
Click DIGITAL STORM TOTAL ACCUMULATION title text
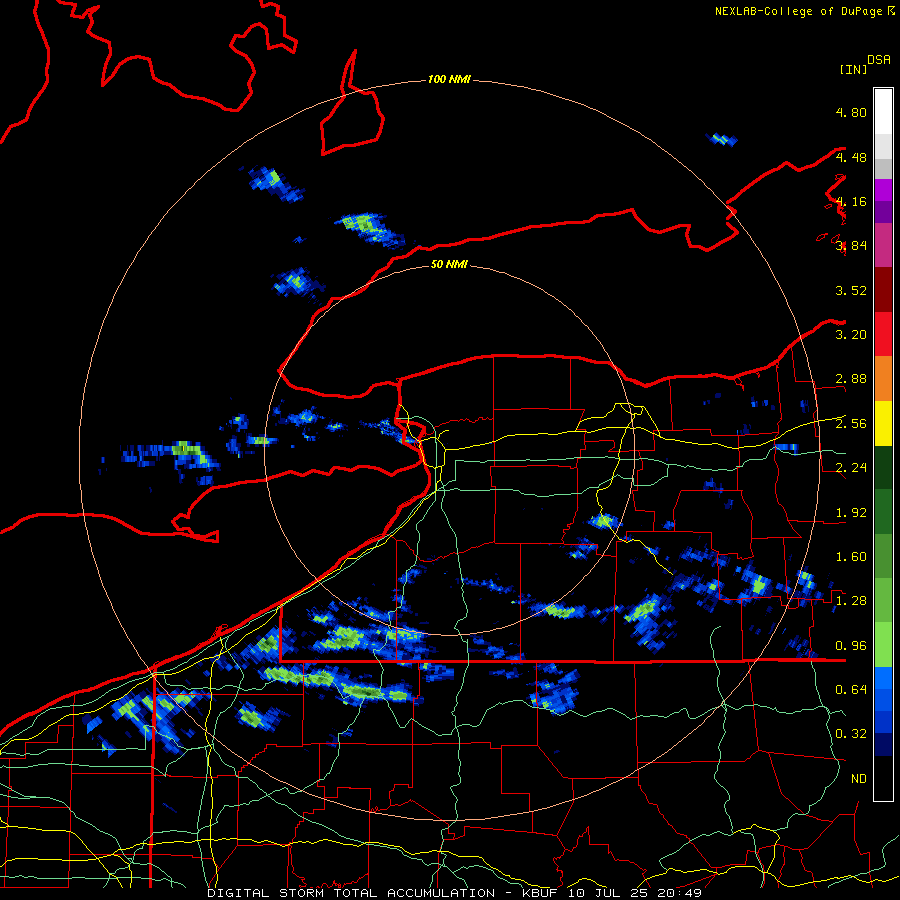pos(351,893)
